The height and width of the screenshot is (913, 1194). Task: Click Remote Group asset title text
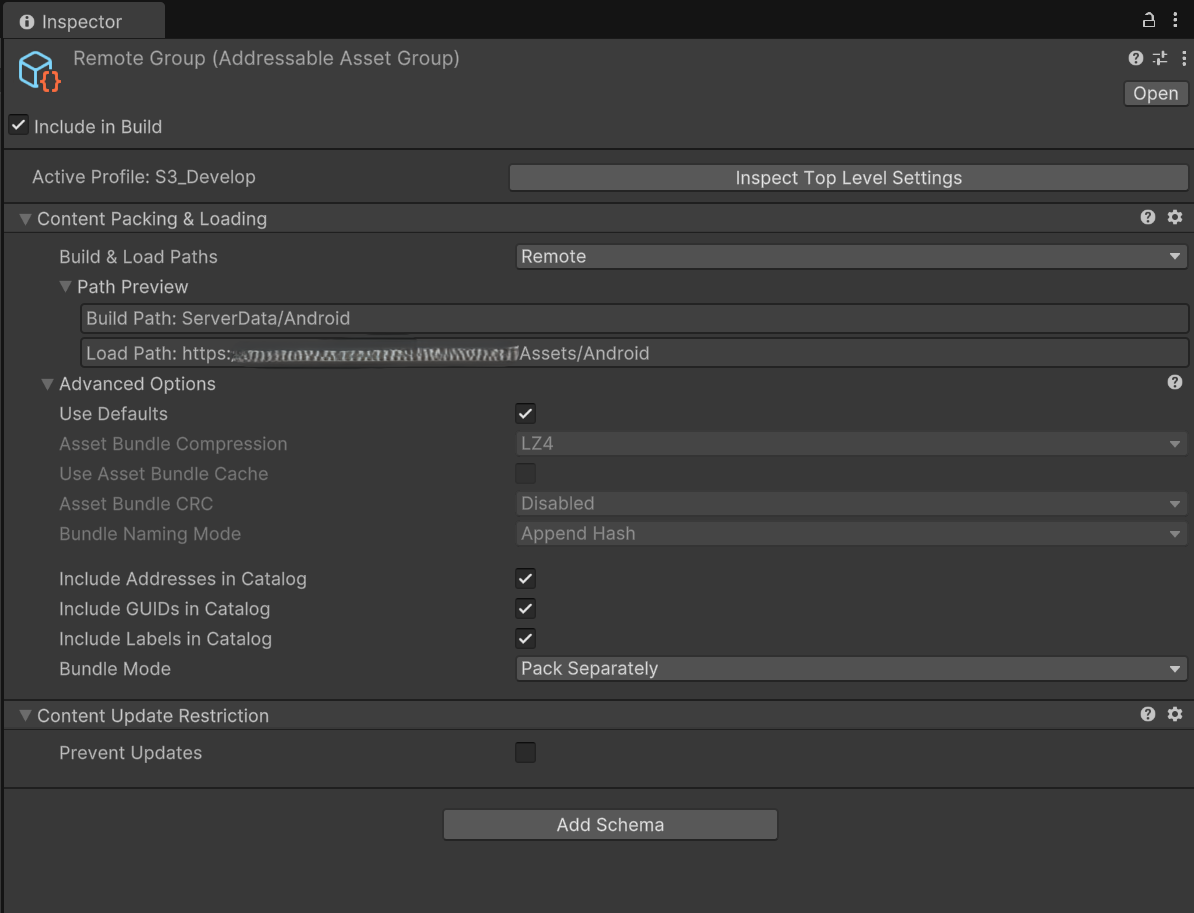coord(267,58)
